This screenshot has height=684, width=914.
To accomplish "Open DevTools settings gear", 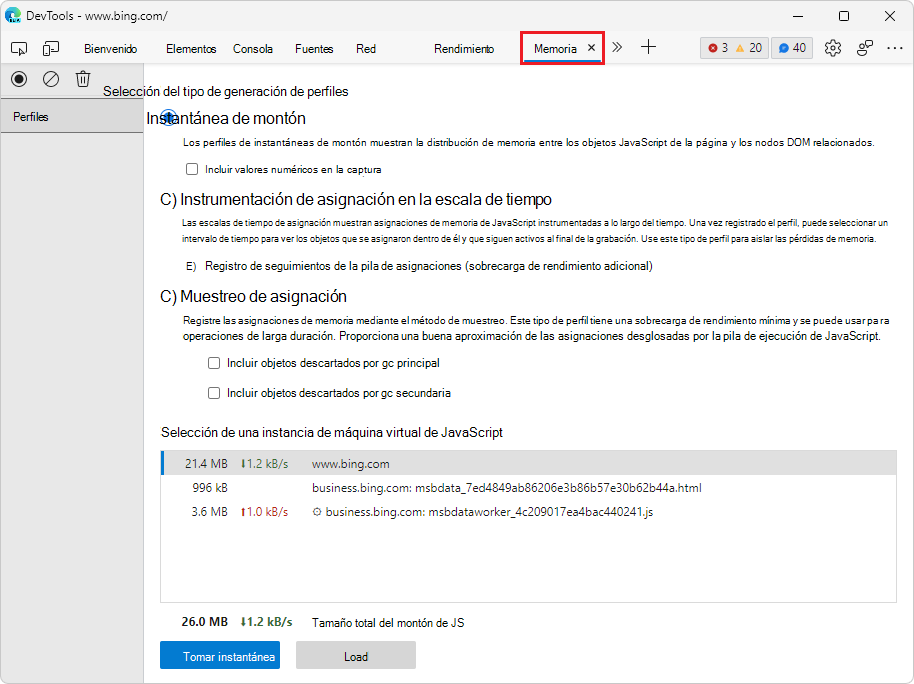I will tap(833, 48).
